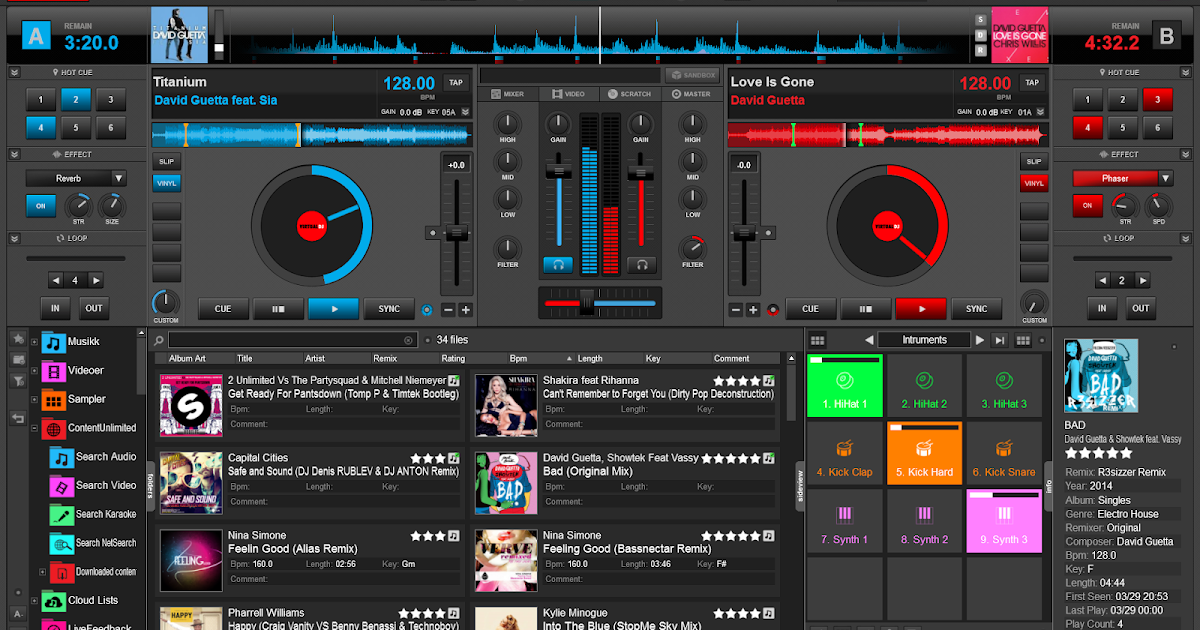Open the ContentUnlimited globe icon

(x=53, y=428)
